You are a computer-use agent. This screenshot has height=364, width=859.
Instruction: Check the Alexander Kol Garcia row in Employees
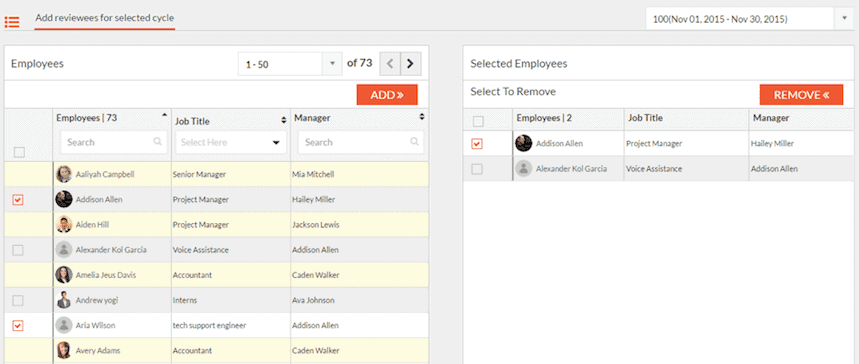[x=18, y=250]
